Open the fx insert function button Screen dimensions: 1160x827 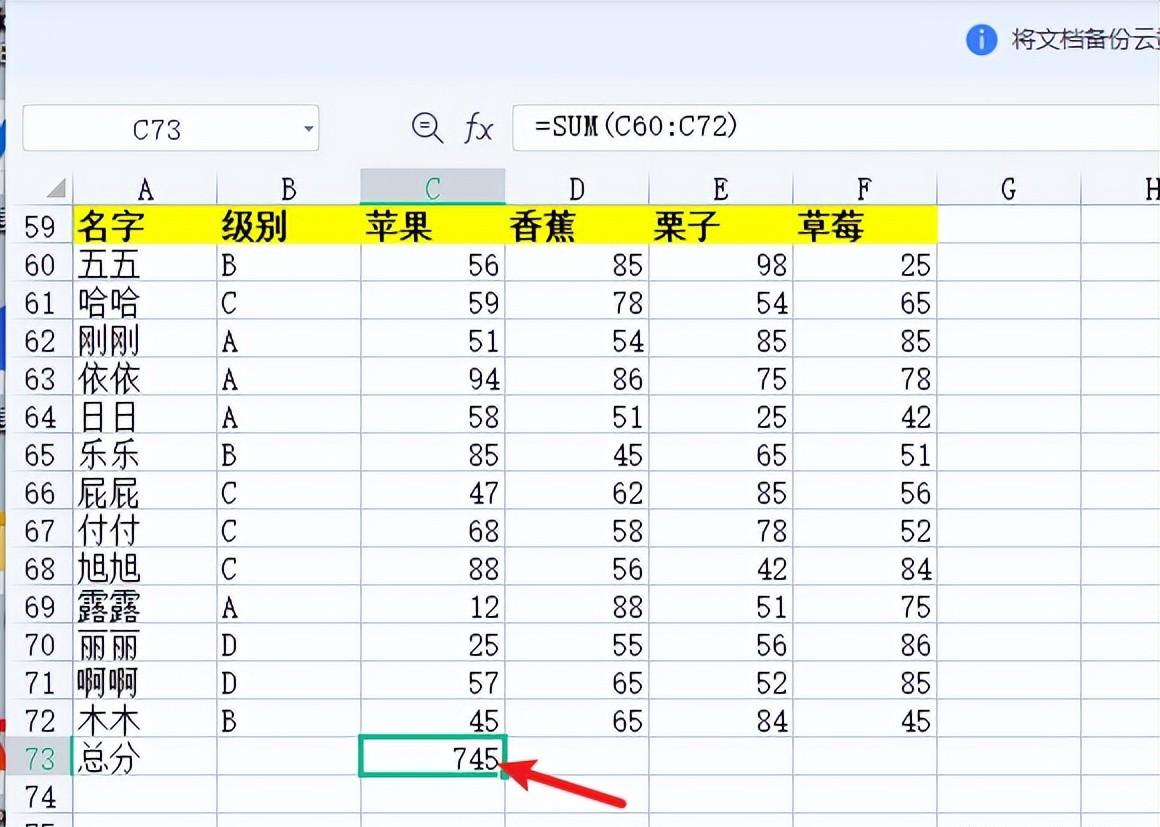point(479,129)
